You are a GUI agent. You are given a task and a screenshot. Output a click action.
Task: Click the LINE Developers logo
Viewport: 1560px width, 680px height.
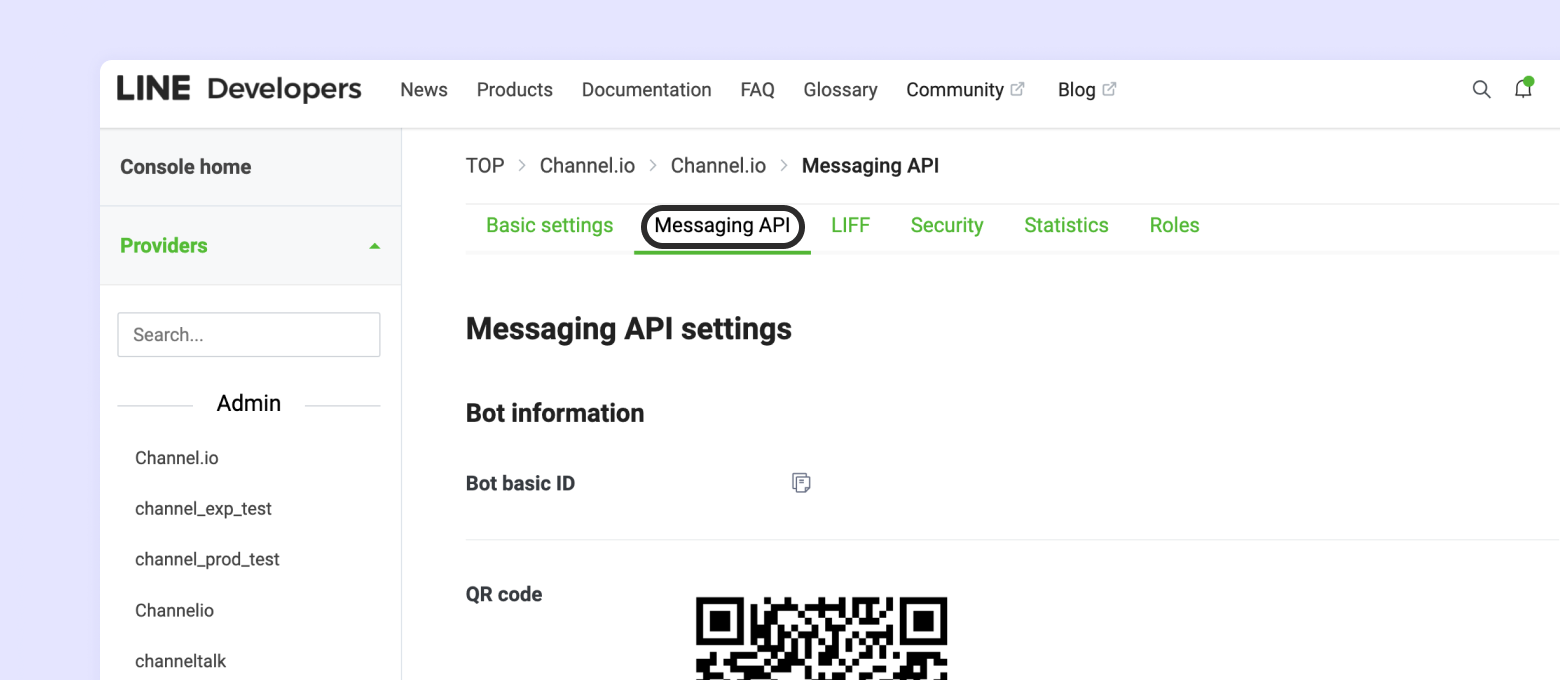pyautogui.click(x=239, y=89)
